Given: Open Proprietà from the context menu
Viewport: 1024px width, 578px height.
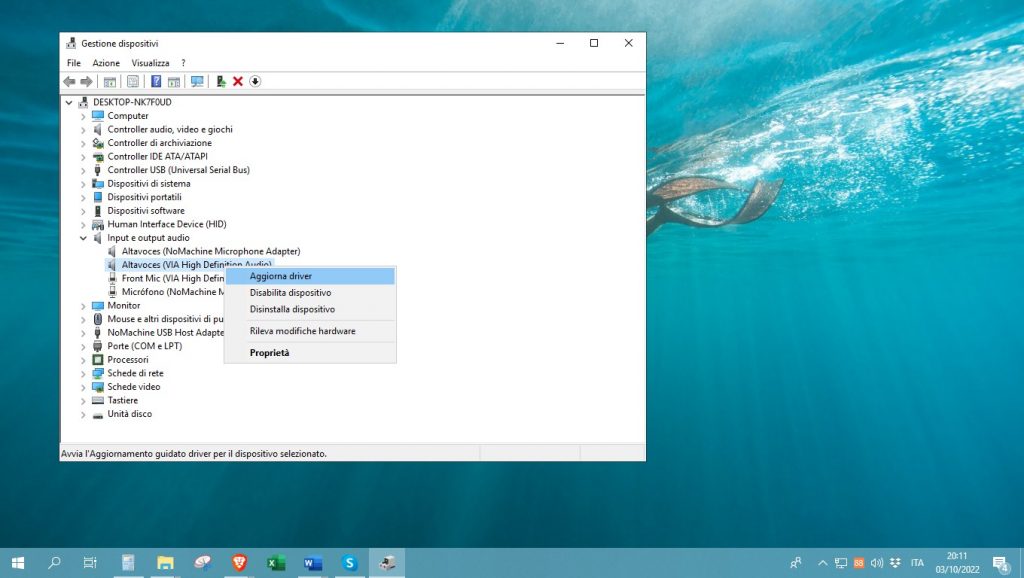Looking at the screenshot, I should tap(269, 353).
